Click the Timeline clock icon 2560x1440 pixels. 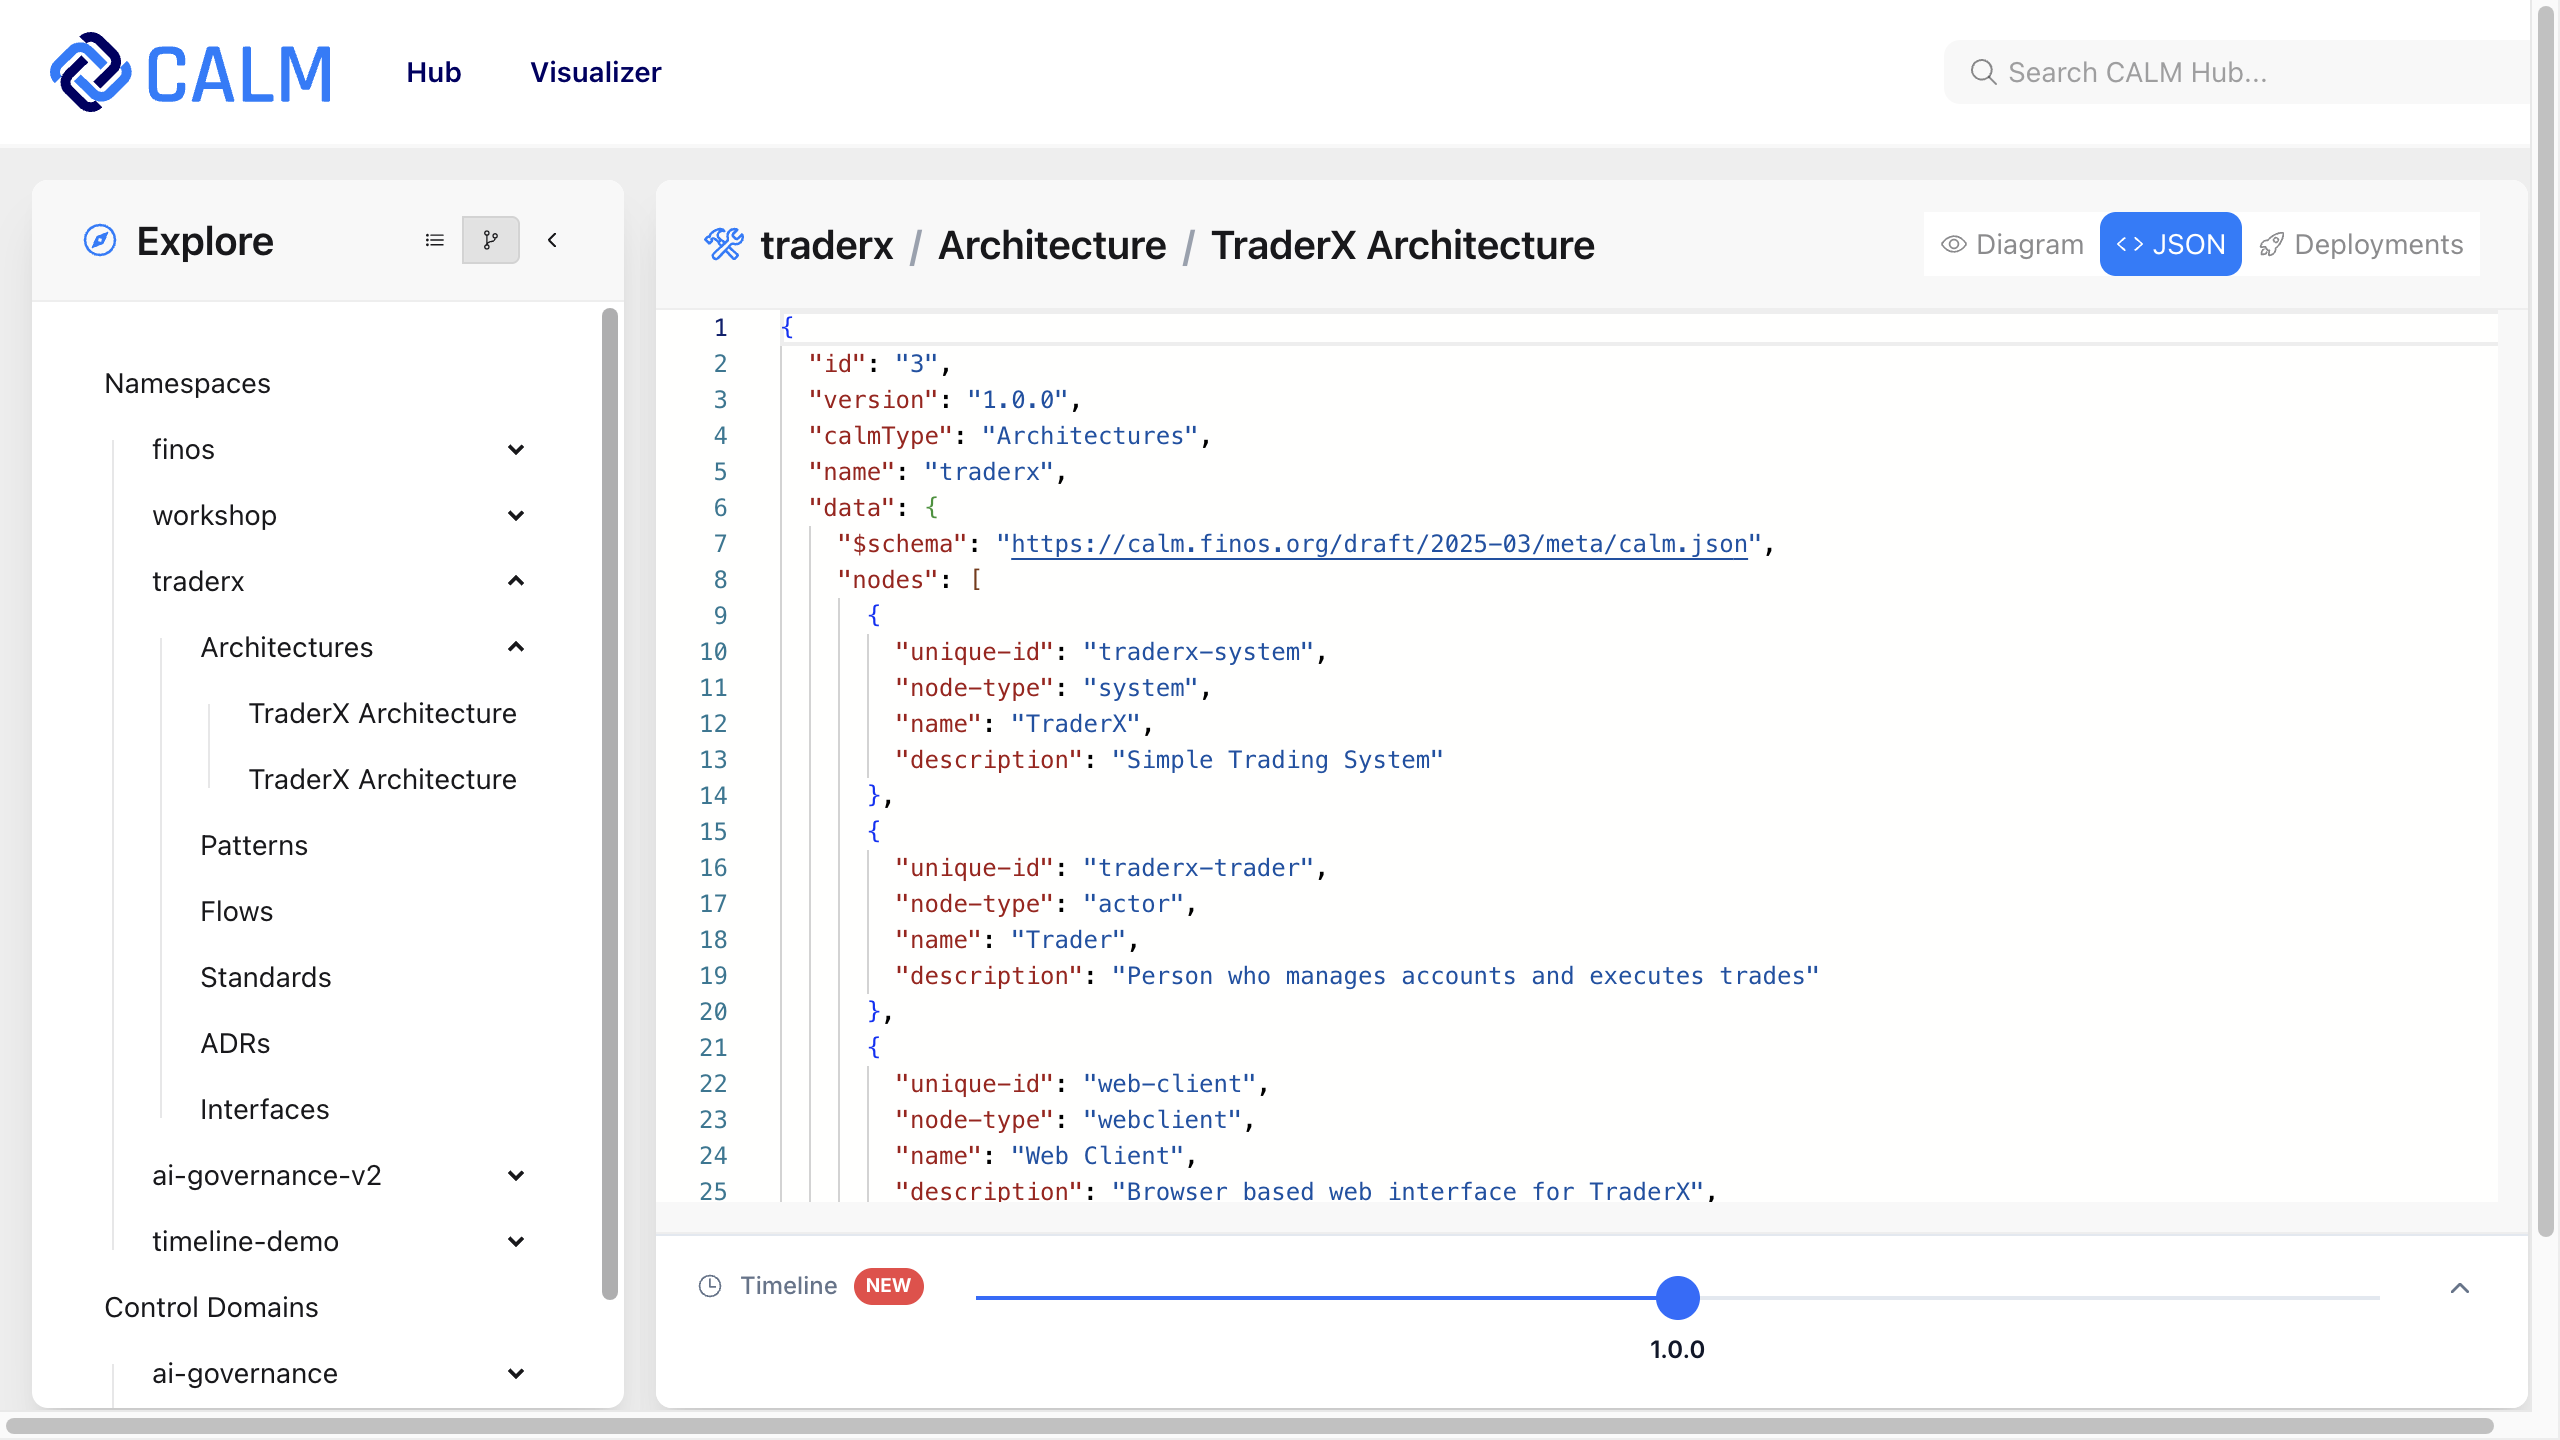pyautogui.click(x=710, y=1286)
